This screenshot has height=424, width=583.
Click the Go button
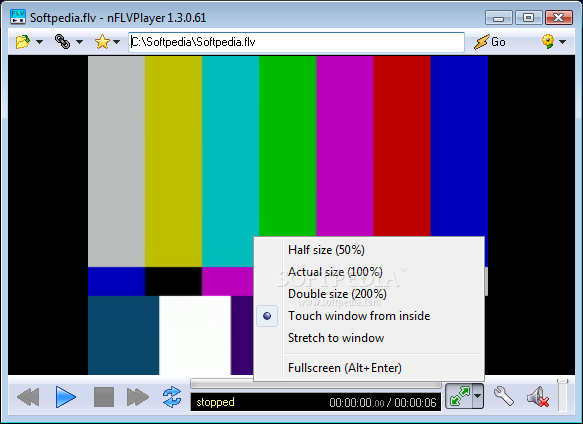[x=490, y=42]
